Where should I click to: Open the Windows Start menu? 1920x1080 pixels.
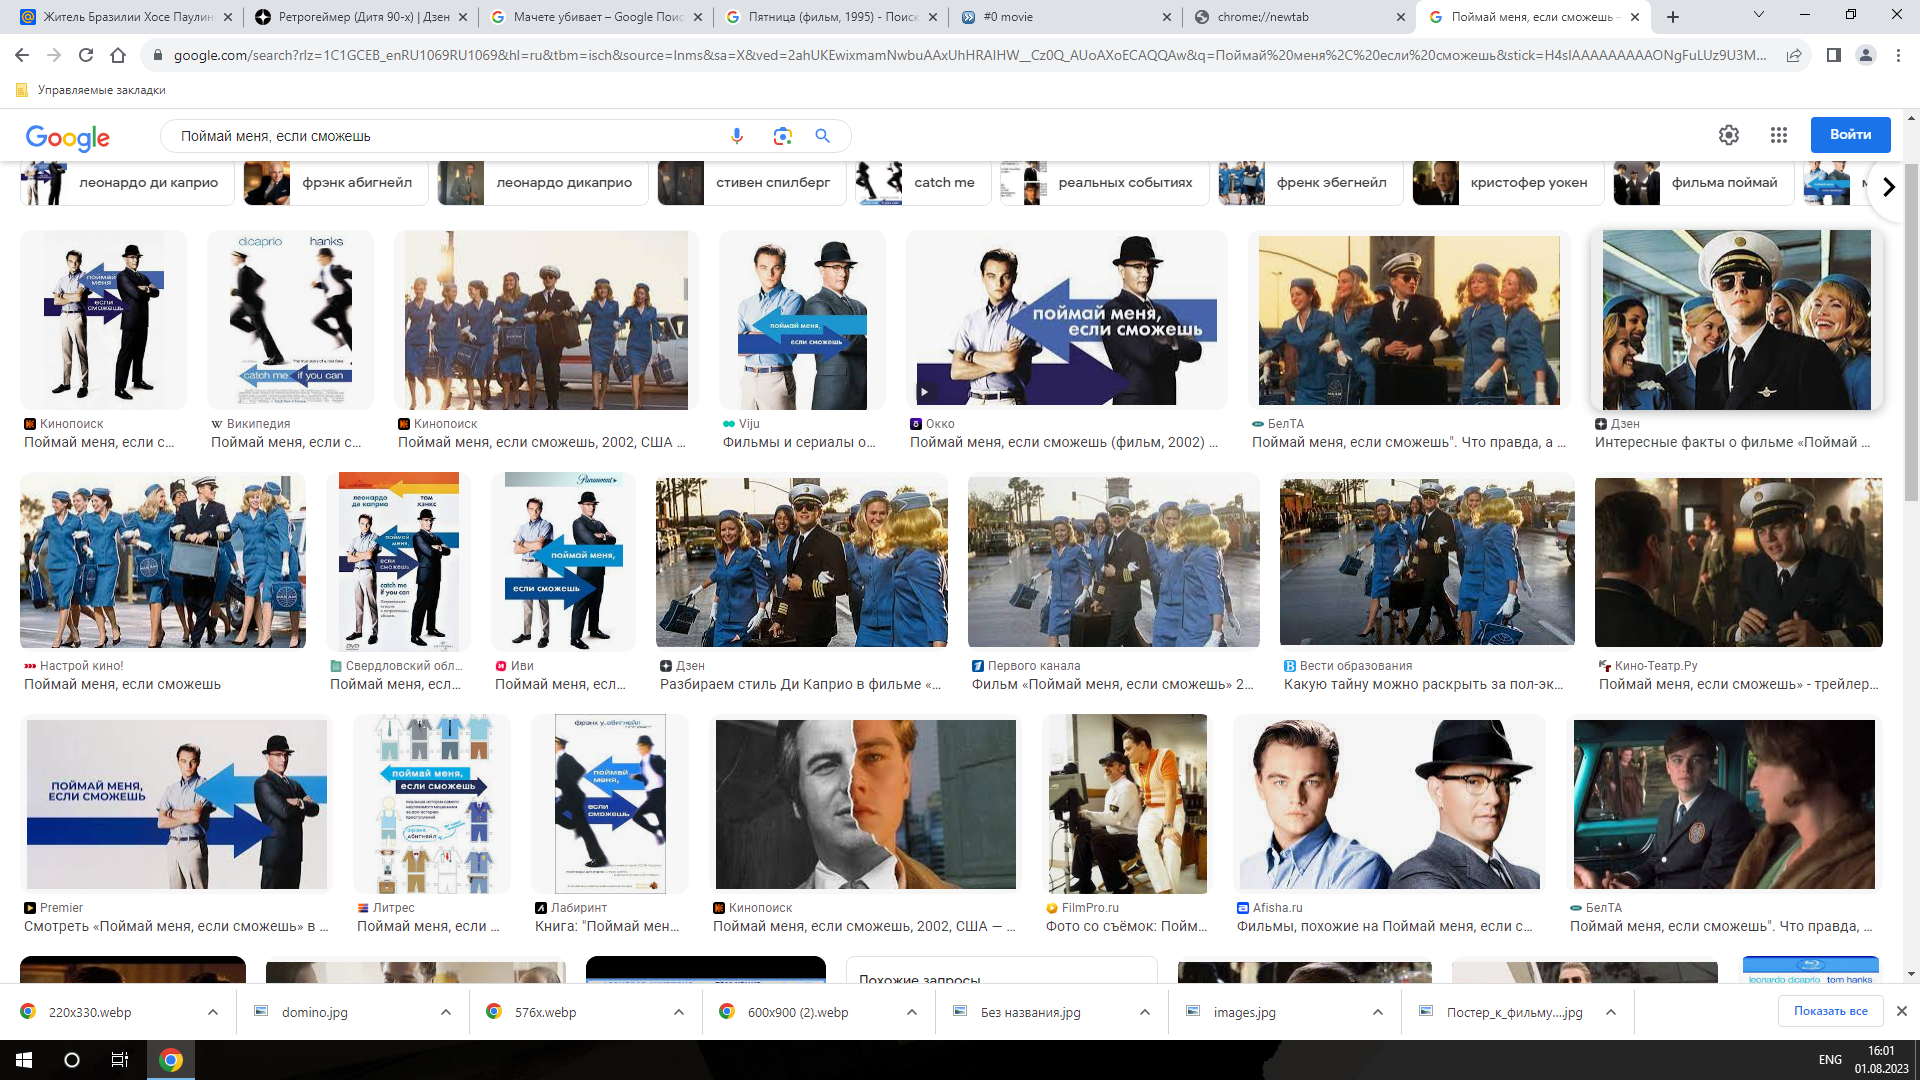point(24,1060)
